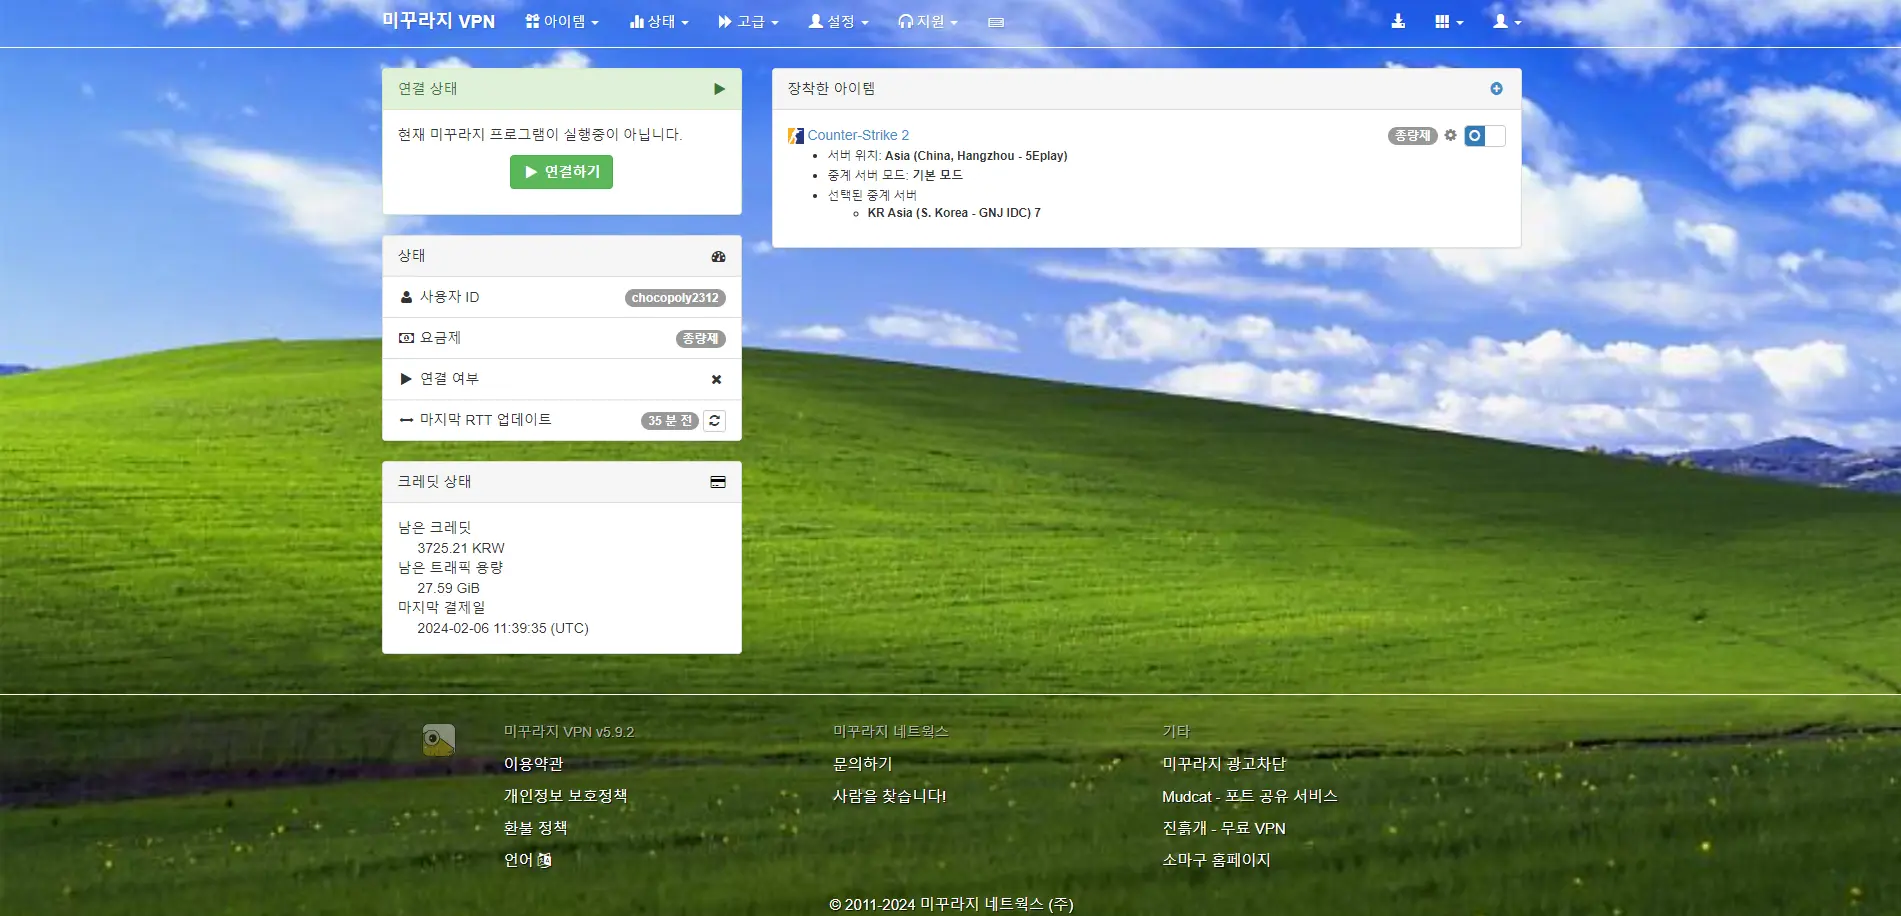Refresh the RTT update

pyautogui.click(x=714, y=421)
